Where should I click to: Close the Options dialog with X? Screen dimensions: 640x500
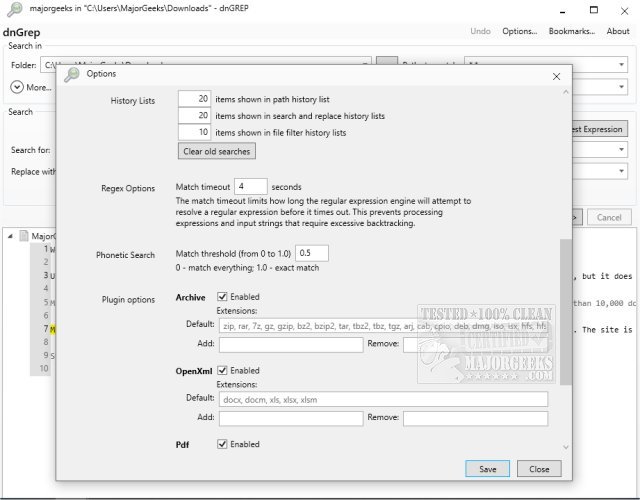tap(556, 76)
